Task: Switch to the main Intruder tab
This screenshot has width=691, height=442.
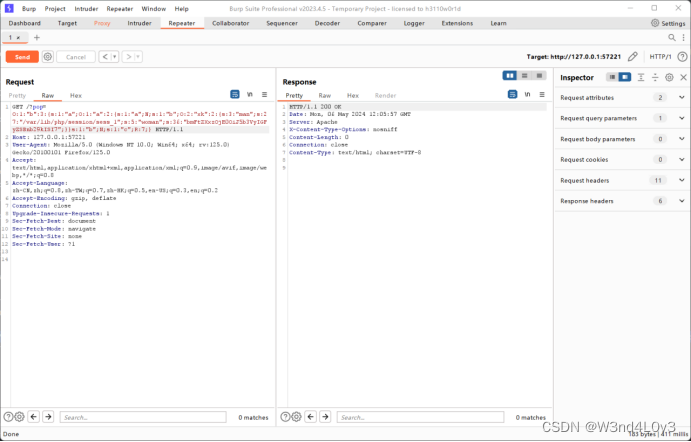Action: pyautogui.click(x=139, y=23)
